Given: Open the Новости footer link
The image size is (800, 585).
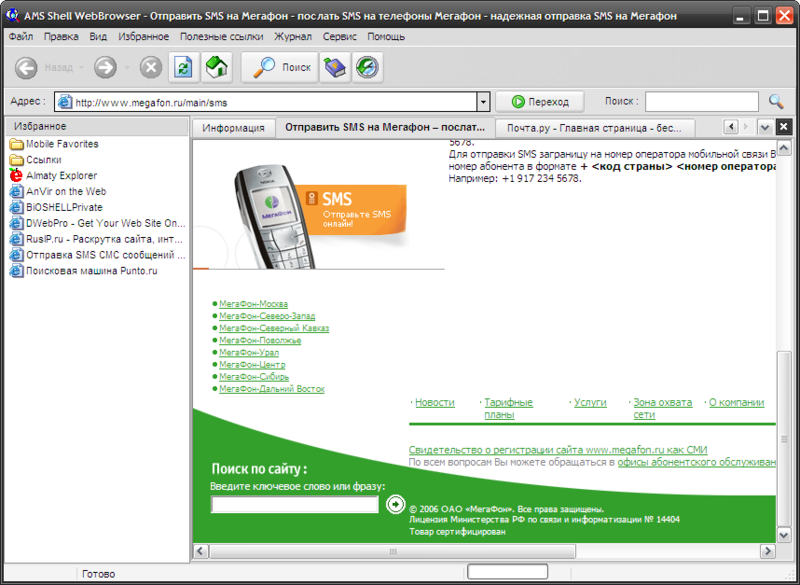Looking at the screenshot, I should point(435,402).
